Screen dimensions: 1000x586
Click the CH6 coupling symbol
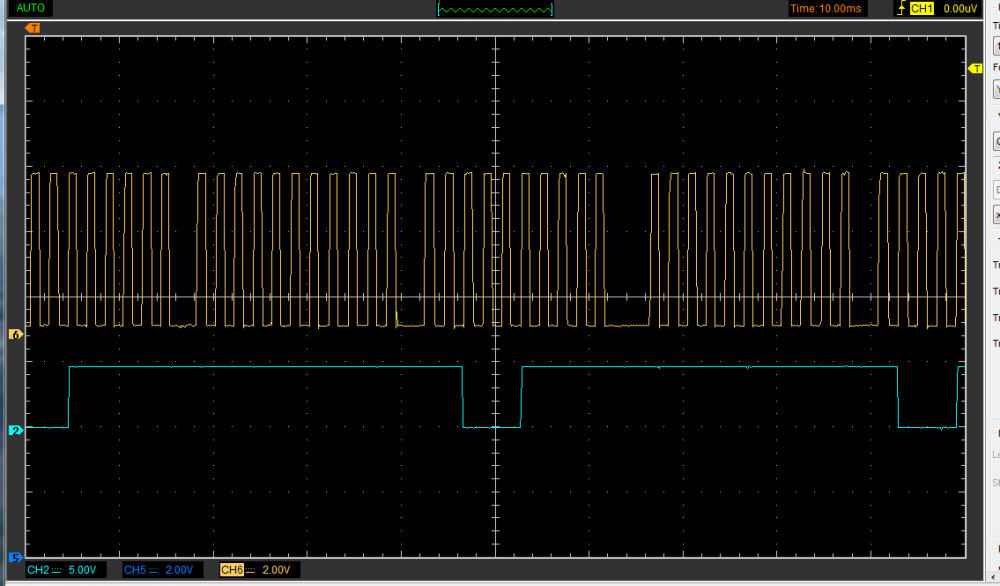pos(250,570)
